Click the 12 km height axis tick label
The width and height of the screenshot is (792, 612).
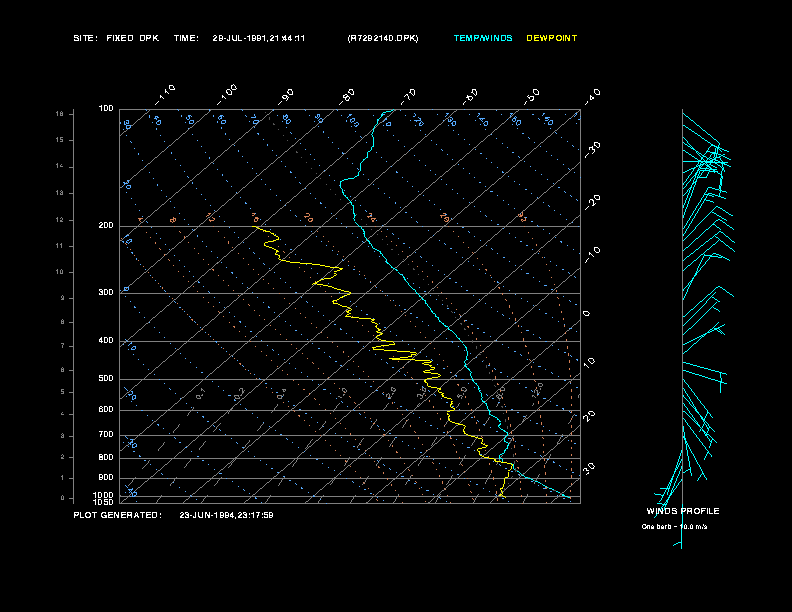point(60,220)
